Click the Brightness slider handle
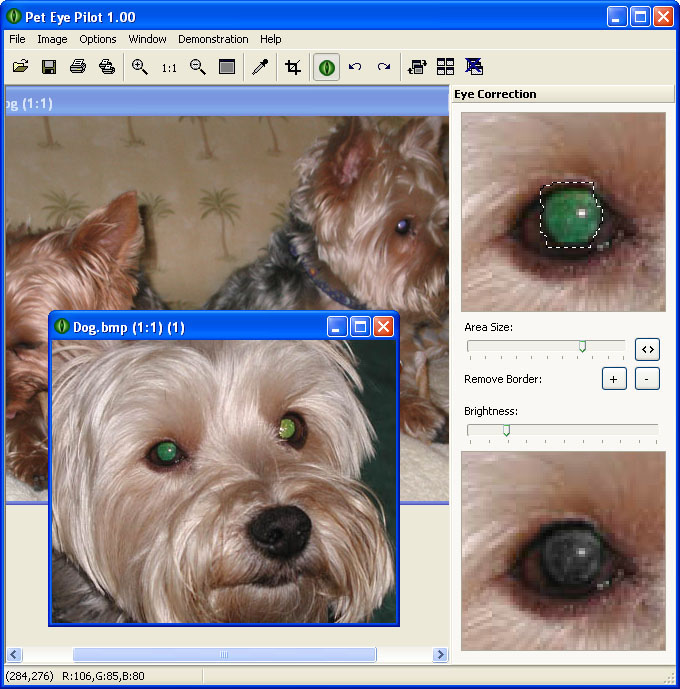 click(506, 430)
